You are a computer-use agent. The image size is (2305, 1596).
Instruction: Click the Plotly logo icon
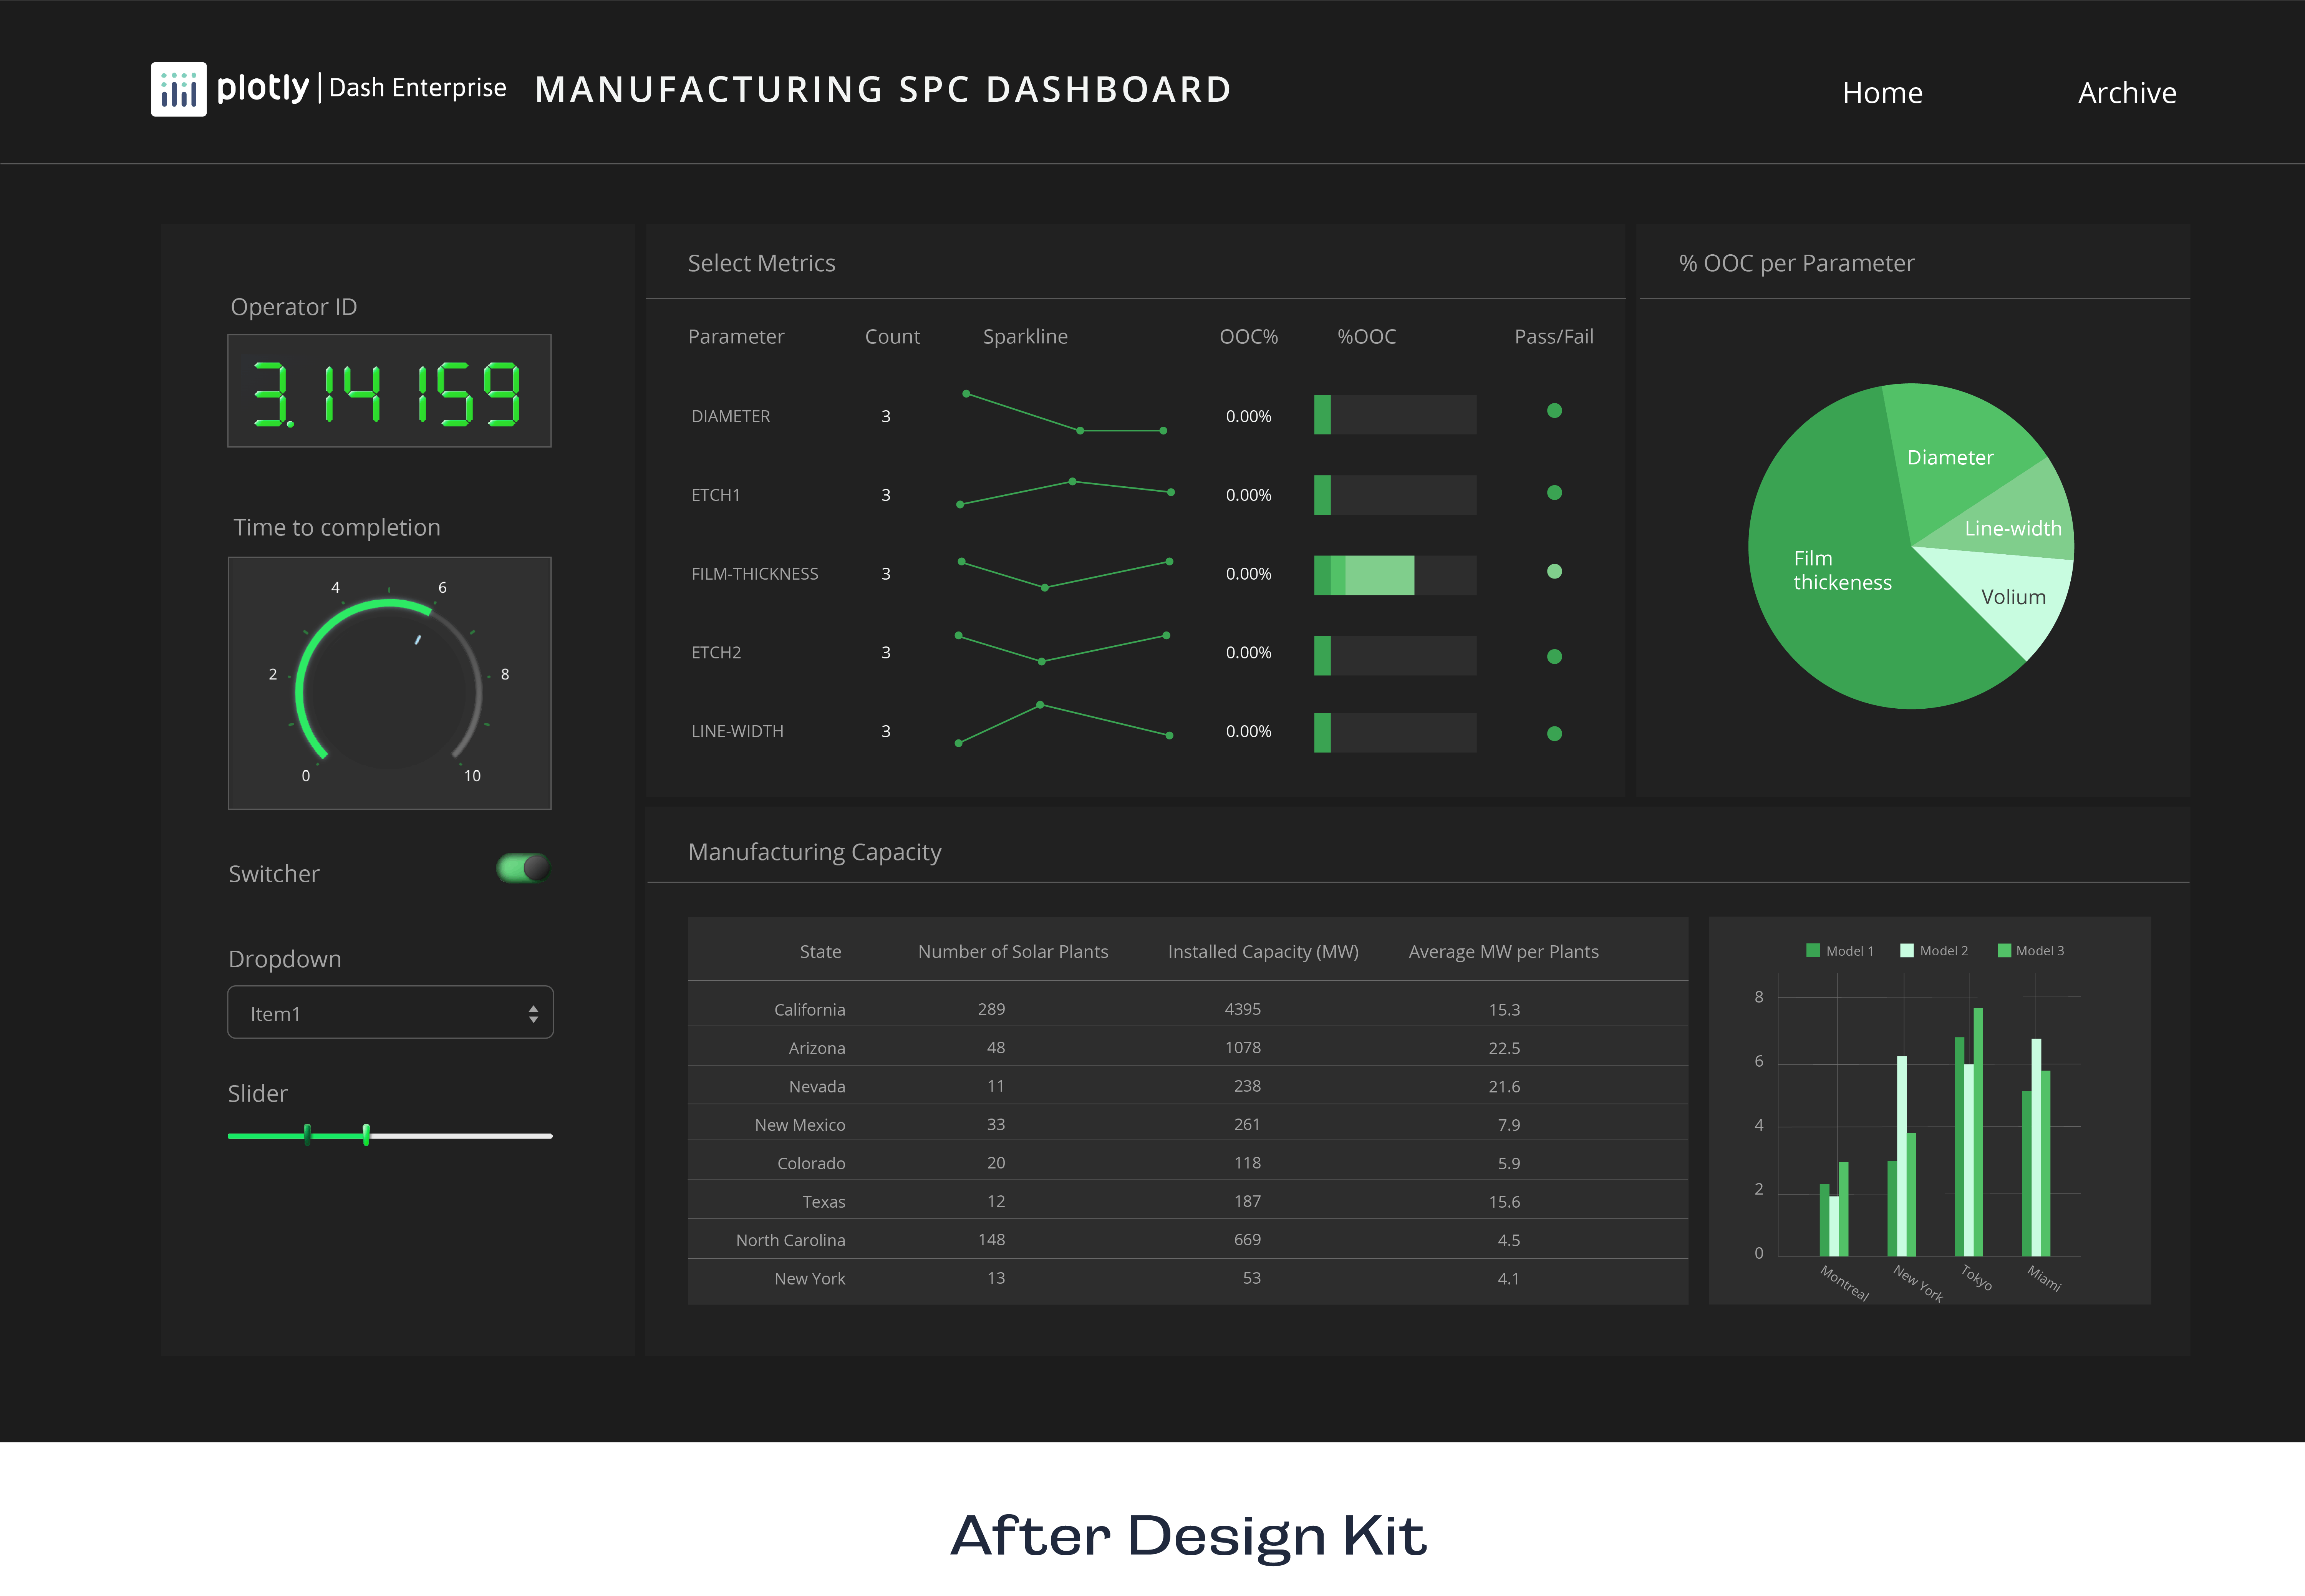coord(179,90)
